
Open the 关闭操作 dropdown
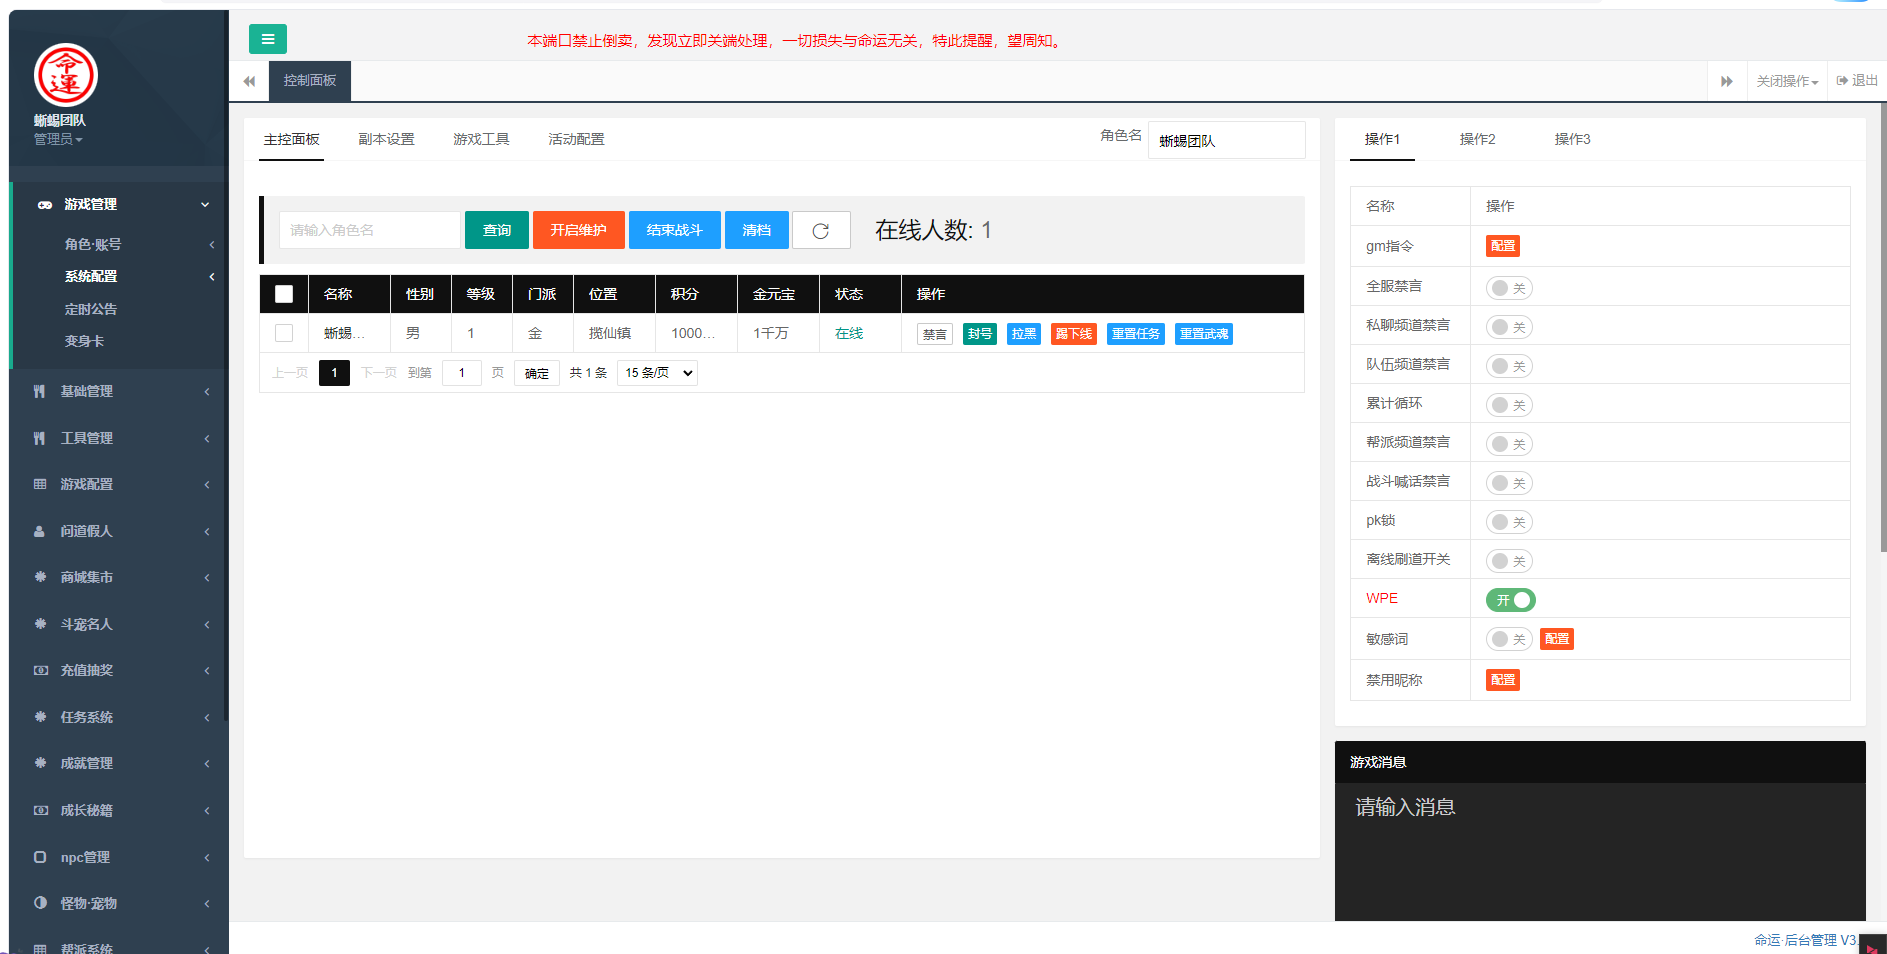[x=1787, y=81]
